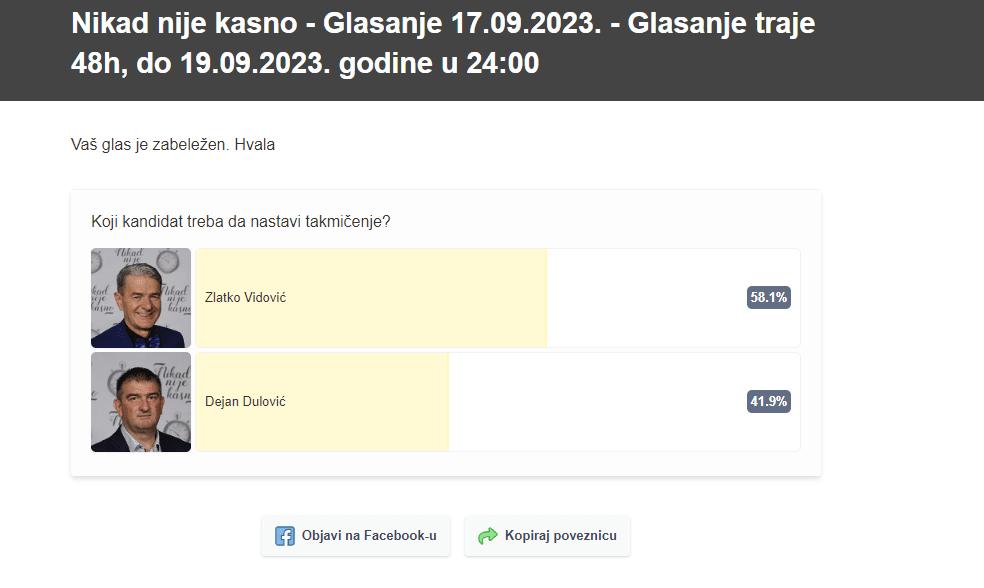Click the Objavi na Facebook-u button
The image size is (984, 588).
point(356,536)
